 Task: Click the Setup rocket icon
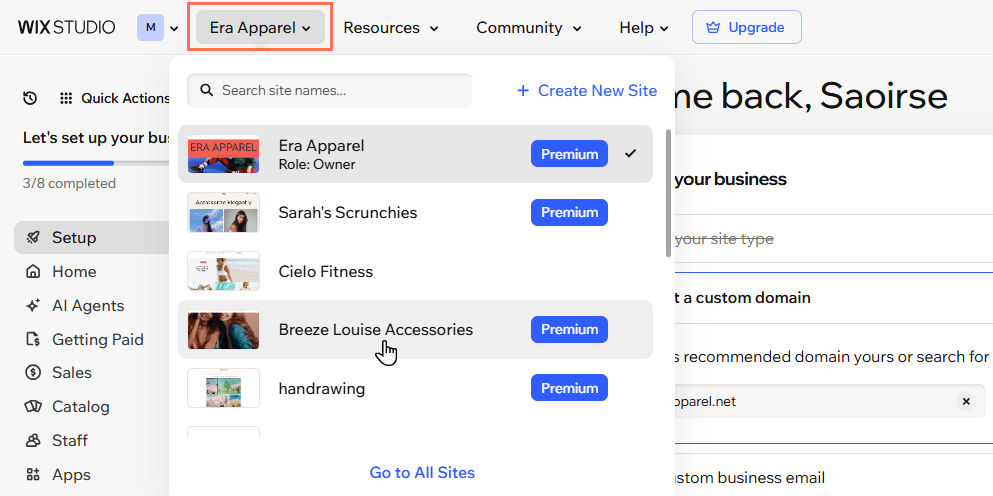32,238
